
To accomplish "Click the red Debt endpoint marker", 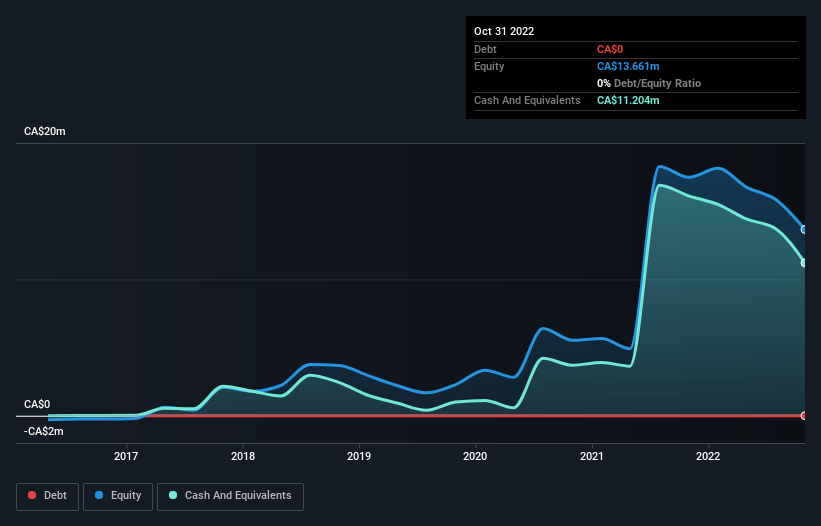I will (804, 416).
